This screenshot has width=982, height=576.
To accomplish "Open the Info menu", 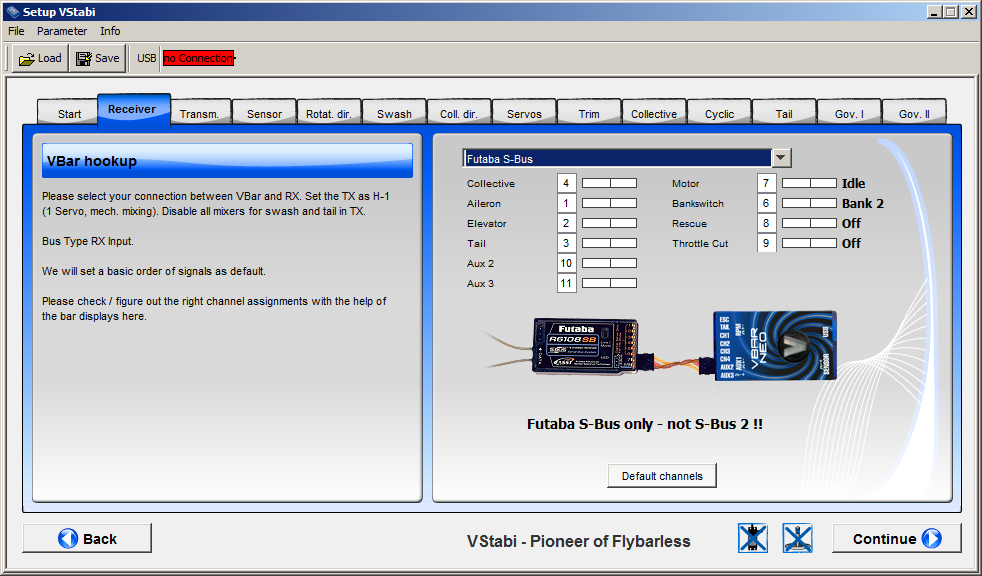I will click(x=110, y=31).
